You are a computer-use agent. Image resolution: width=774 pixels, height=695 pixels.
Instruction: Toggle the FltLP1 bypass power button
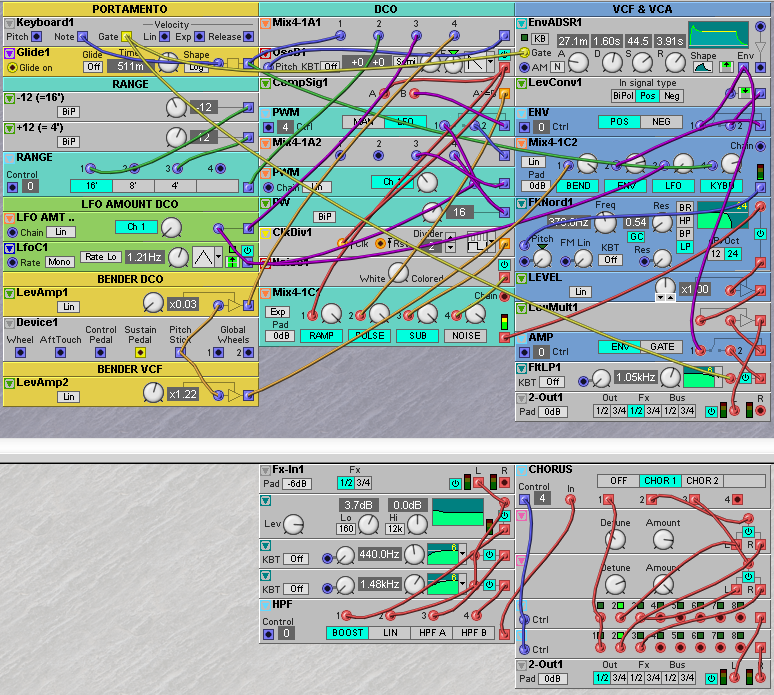pos(747,377)
